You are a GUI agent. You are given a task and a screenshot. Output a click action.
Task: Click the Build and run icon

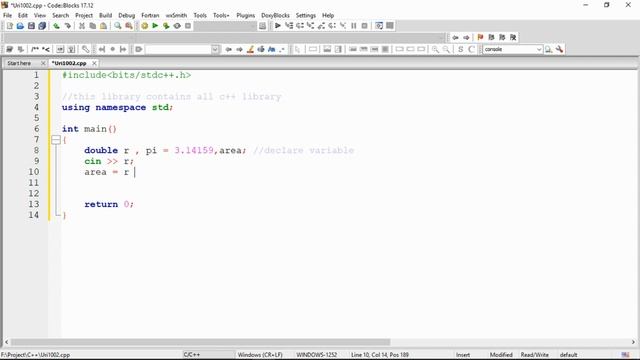[x=166, y=26]
